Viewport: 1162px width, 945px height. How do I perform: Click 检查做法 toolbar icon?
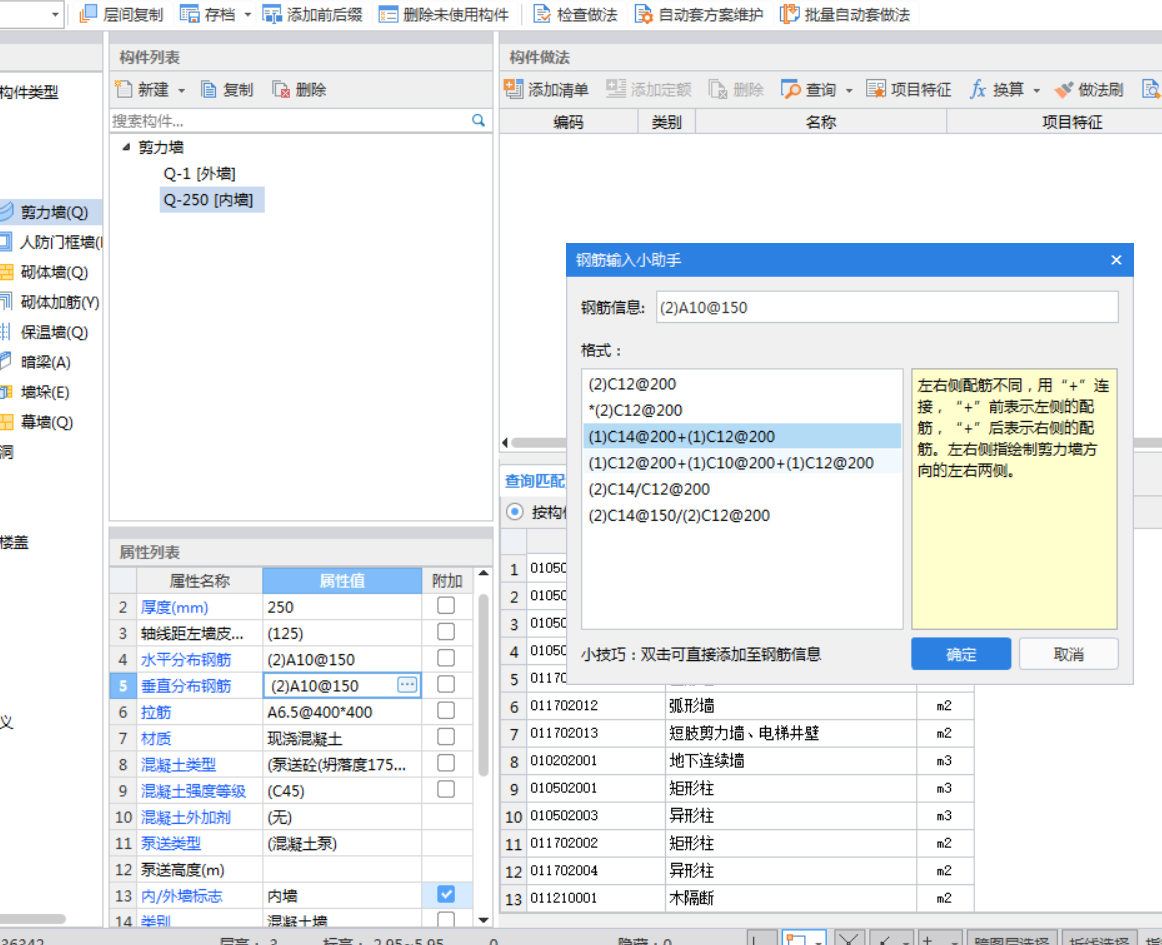point(542,14)
